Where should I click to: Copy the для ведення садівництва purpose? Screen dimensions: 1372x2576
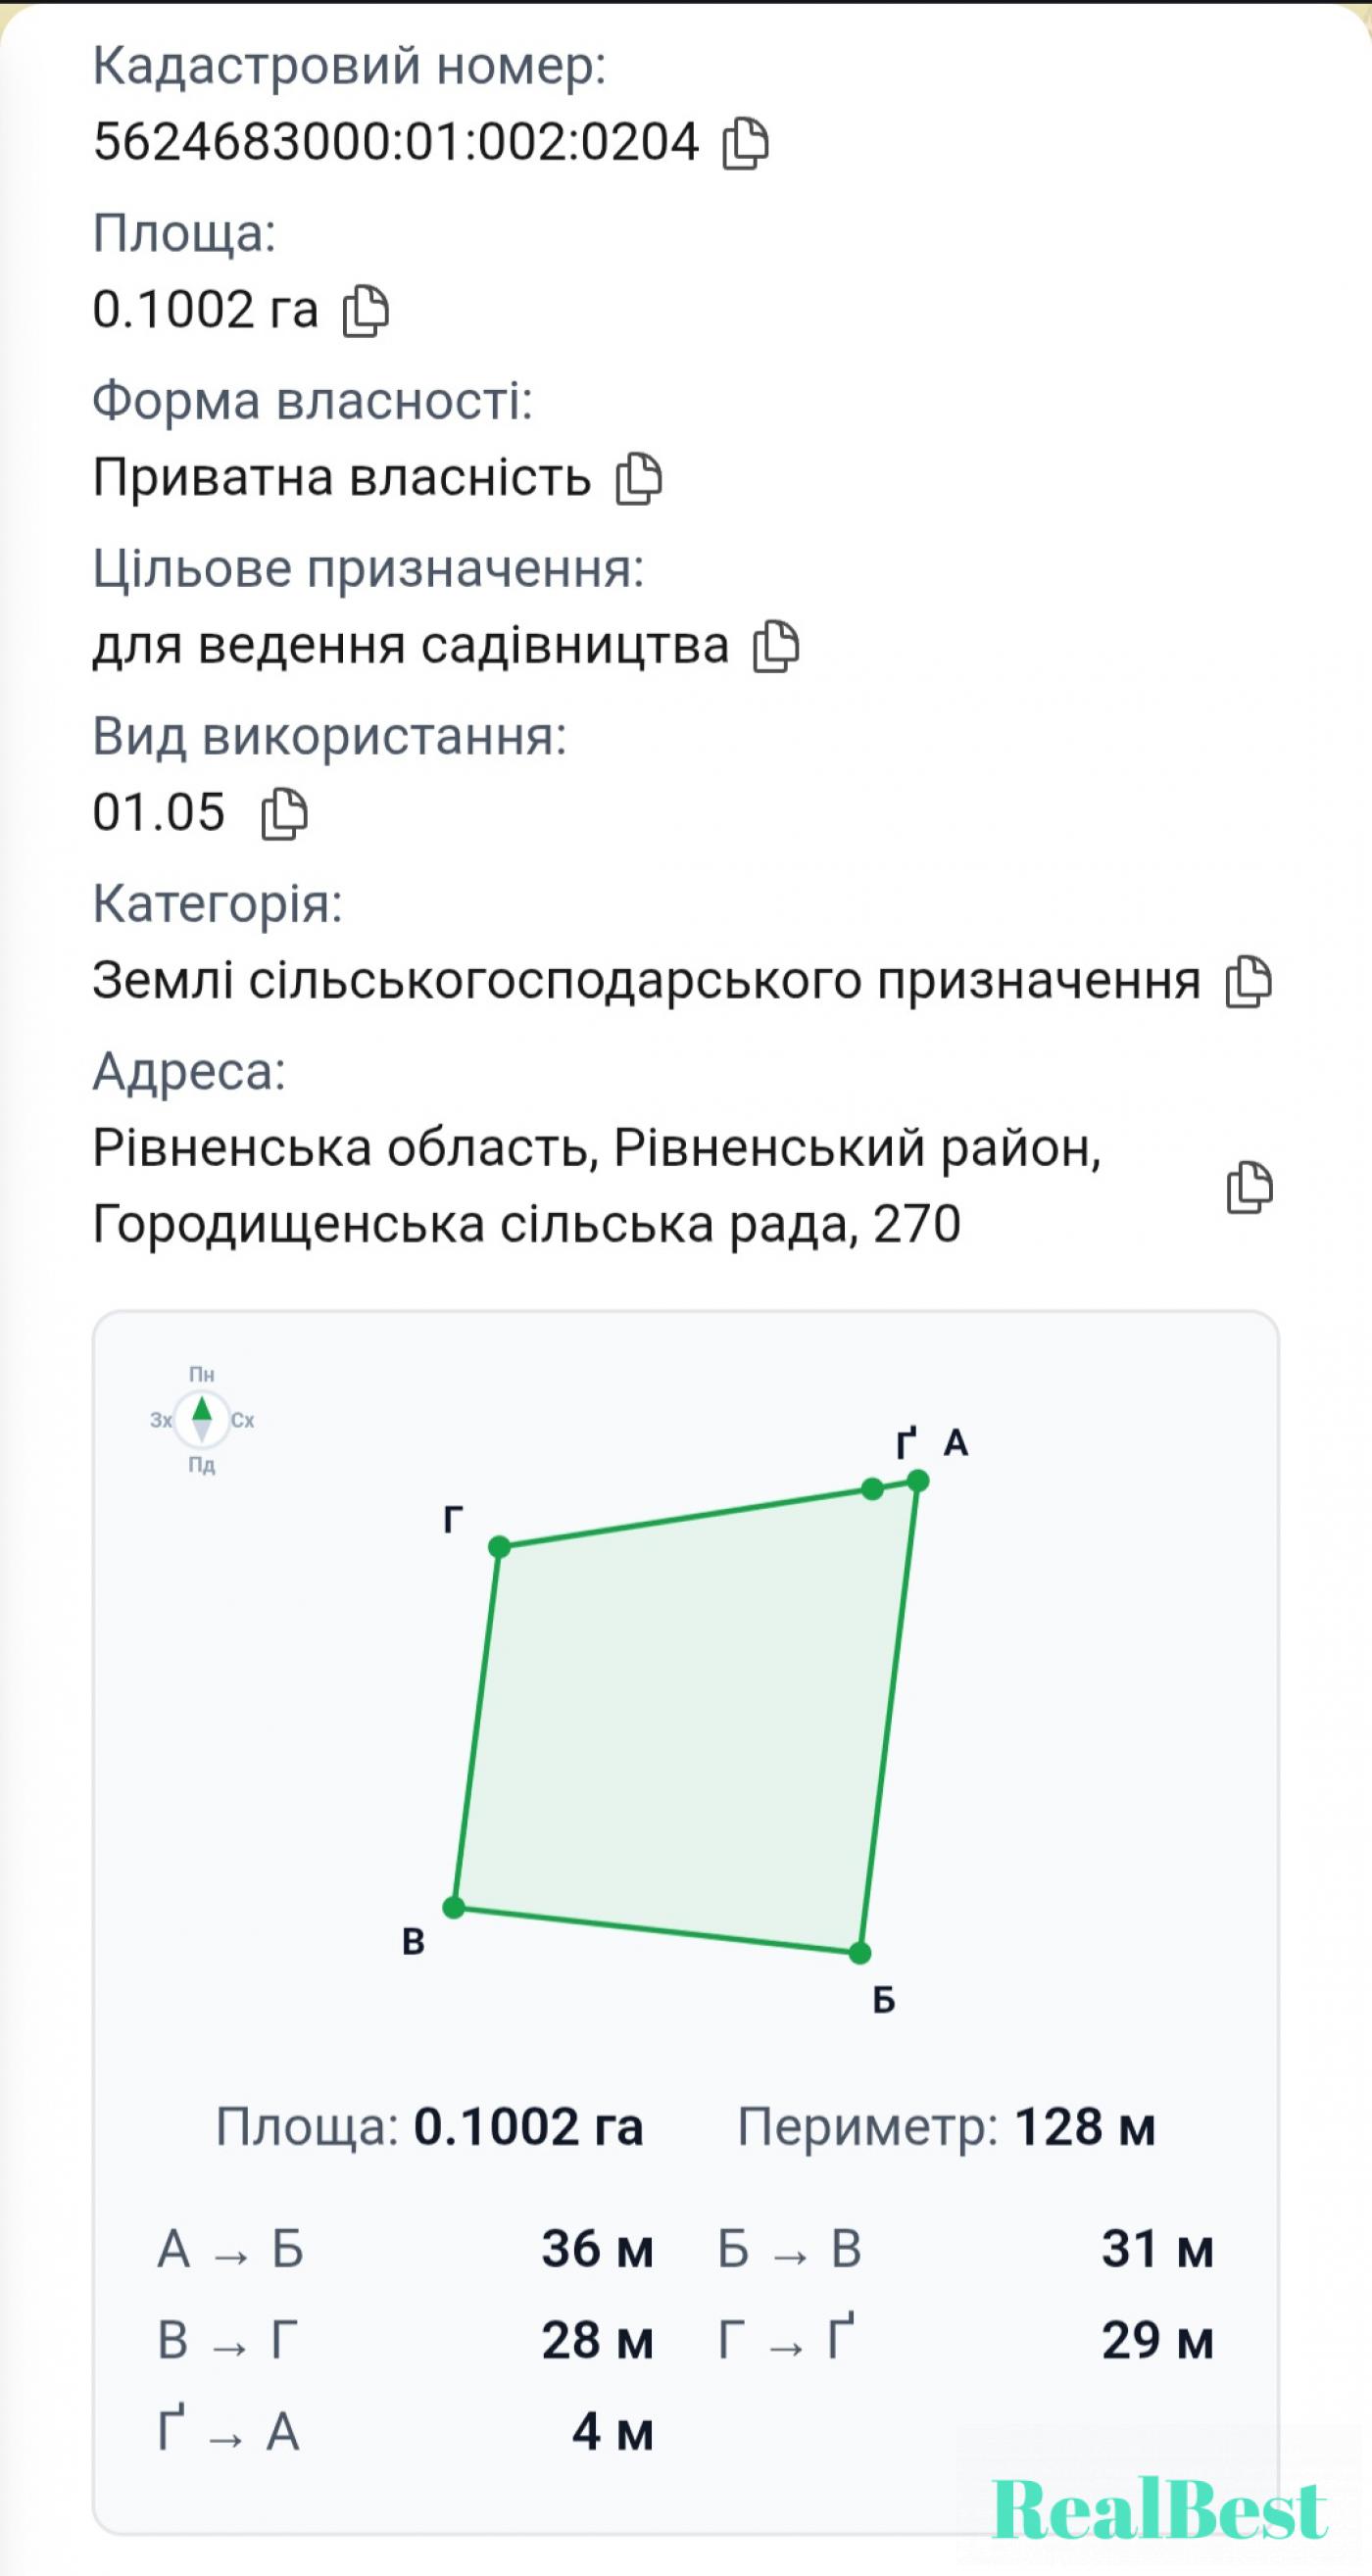[x=776, y=646]
